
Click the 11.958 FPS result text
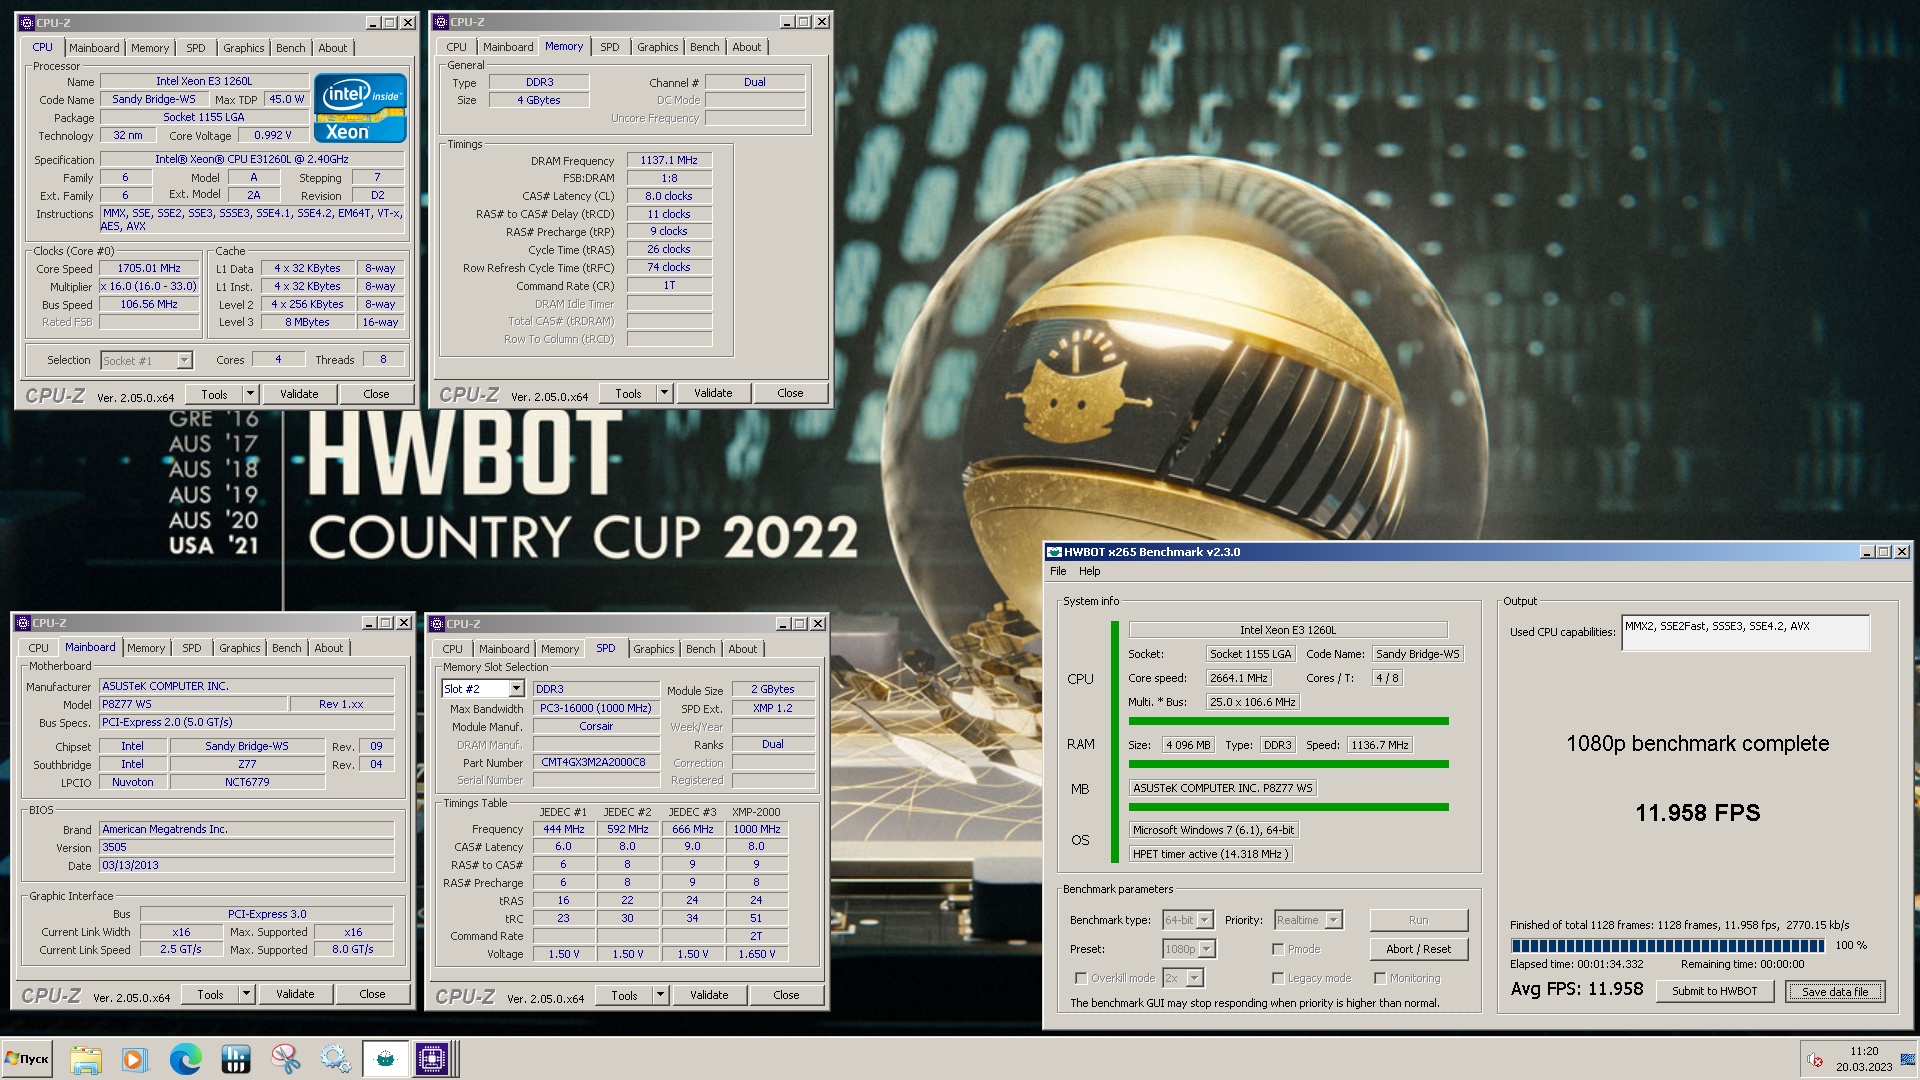(1697, 812)
